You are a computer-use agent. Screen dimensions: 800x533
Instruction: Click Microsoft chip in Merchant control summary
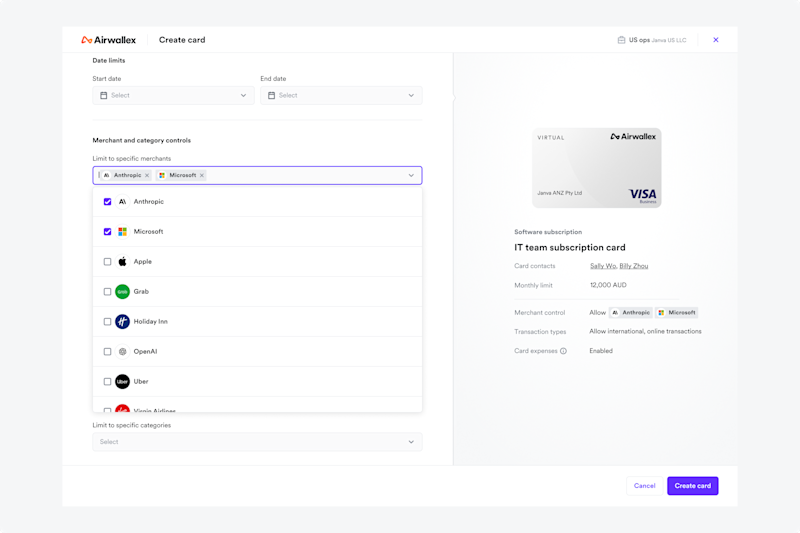click(677, 313)
